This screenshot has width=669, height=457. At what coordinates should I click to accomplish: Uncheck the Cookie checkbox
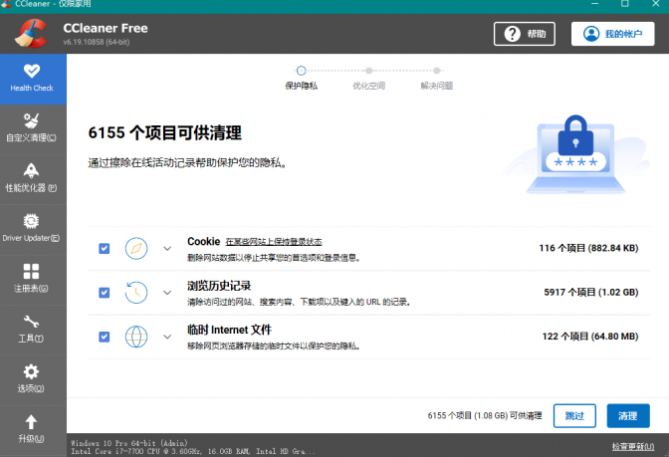click(104, 248)
